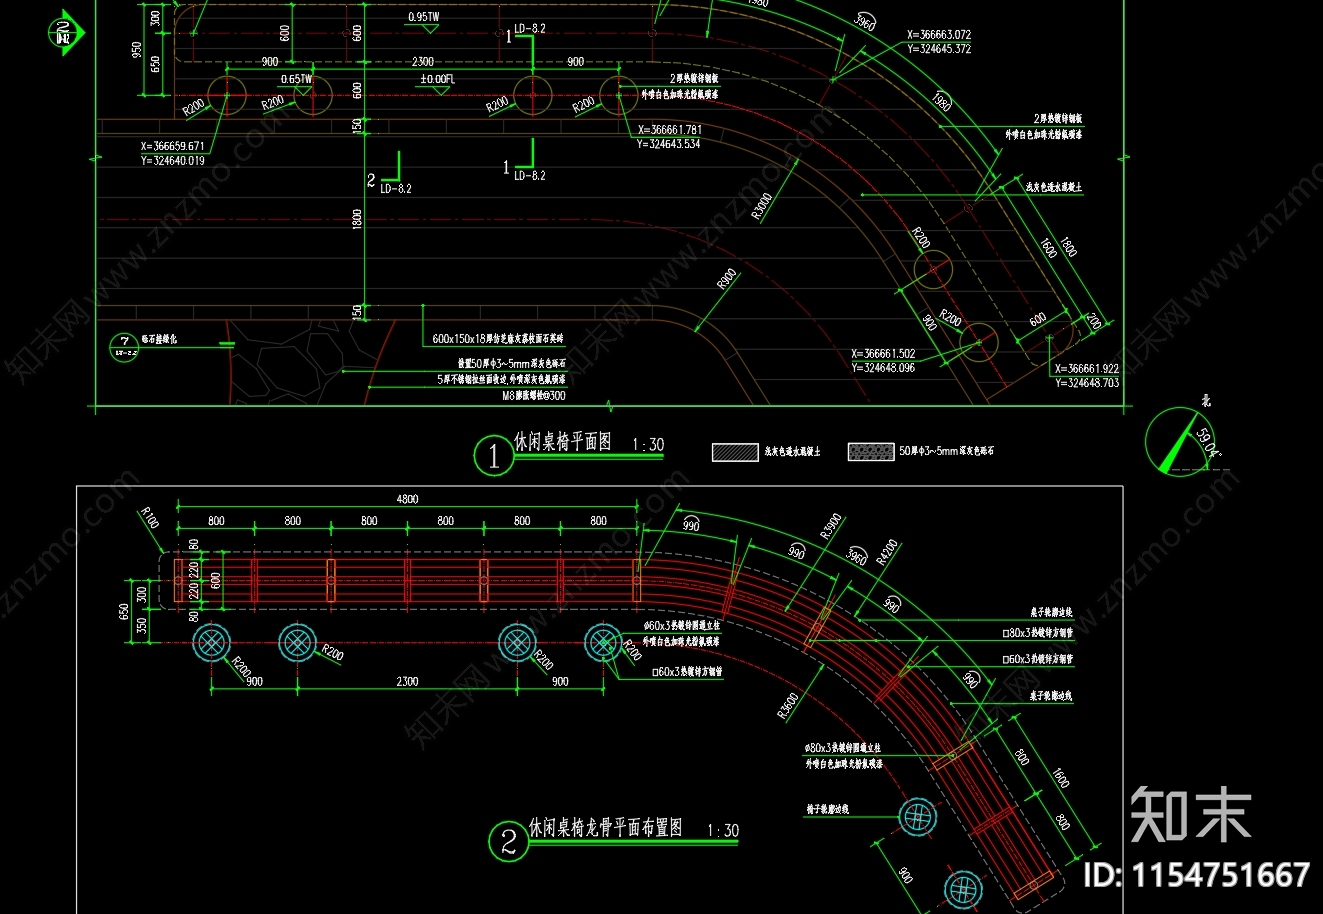The height and width of the screenshot is (914, 1323).
Task: Select the R3900 radius dimension
Action: (x=832, y=526)
